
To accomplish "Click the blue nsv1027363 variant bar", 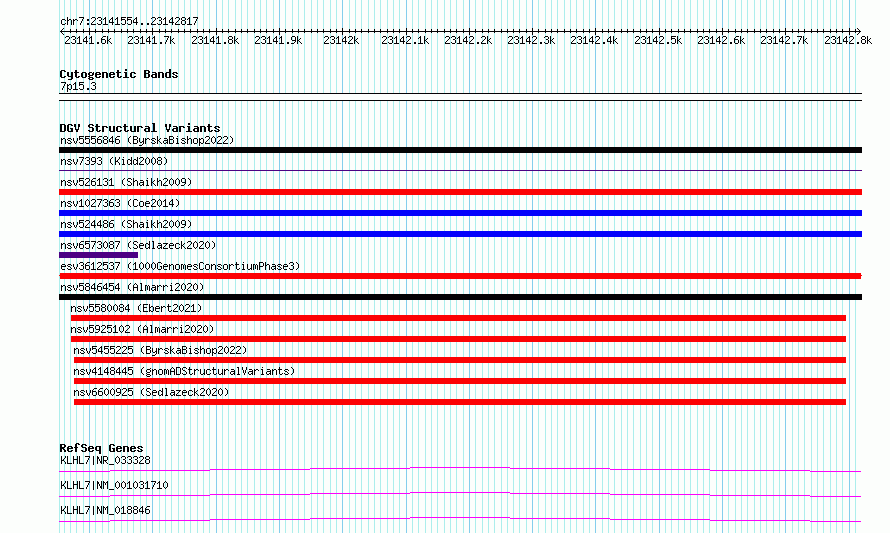I will click(460, 213).
